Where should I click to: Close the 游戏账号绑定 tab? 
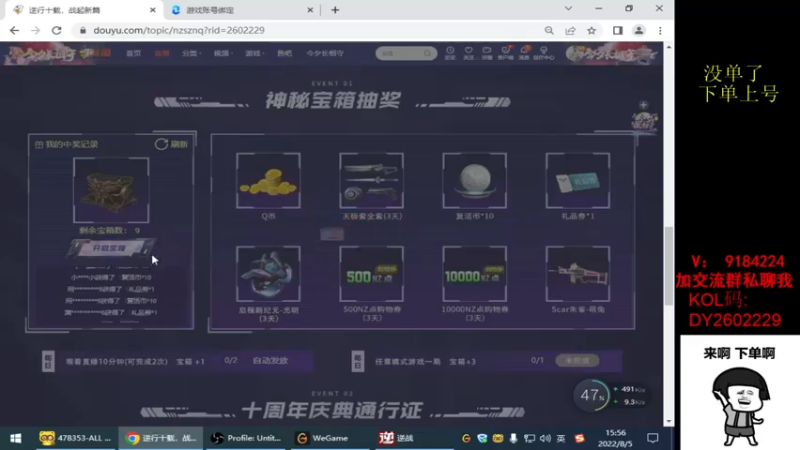pos(310,10)
